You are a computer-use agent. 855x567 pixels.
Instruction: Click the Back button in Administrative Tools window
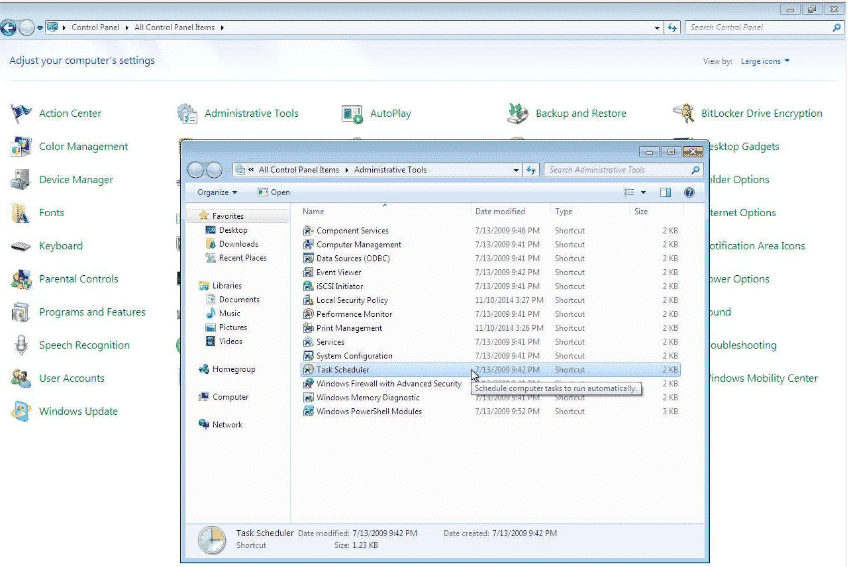click(x=195, y=170)
